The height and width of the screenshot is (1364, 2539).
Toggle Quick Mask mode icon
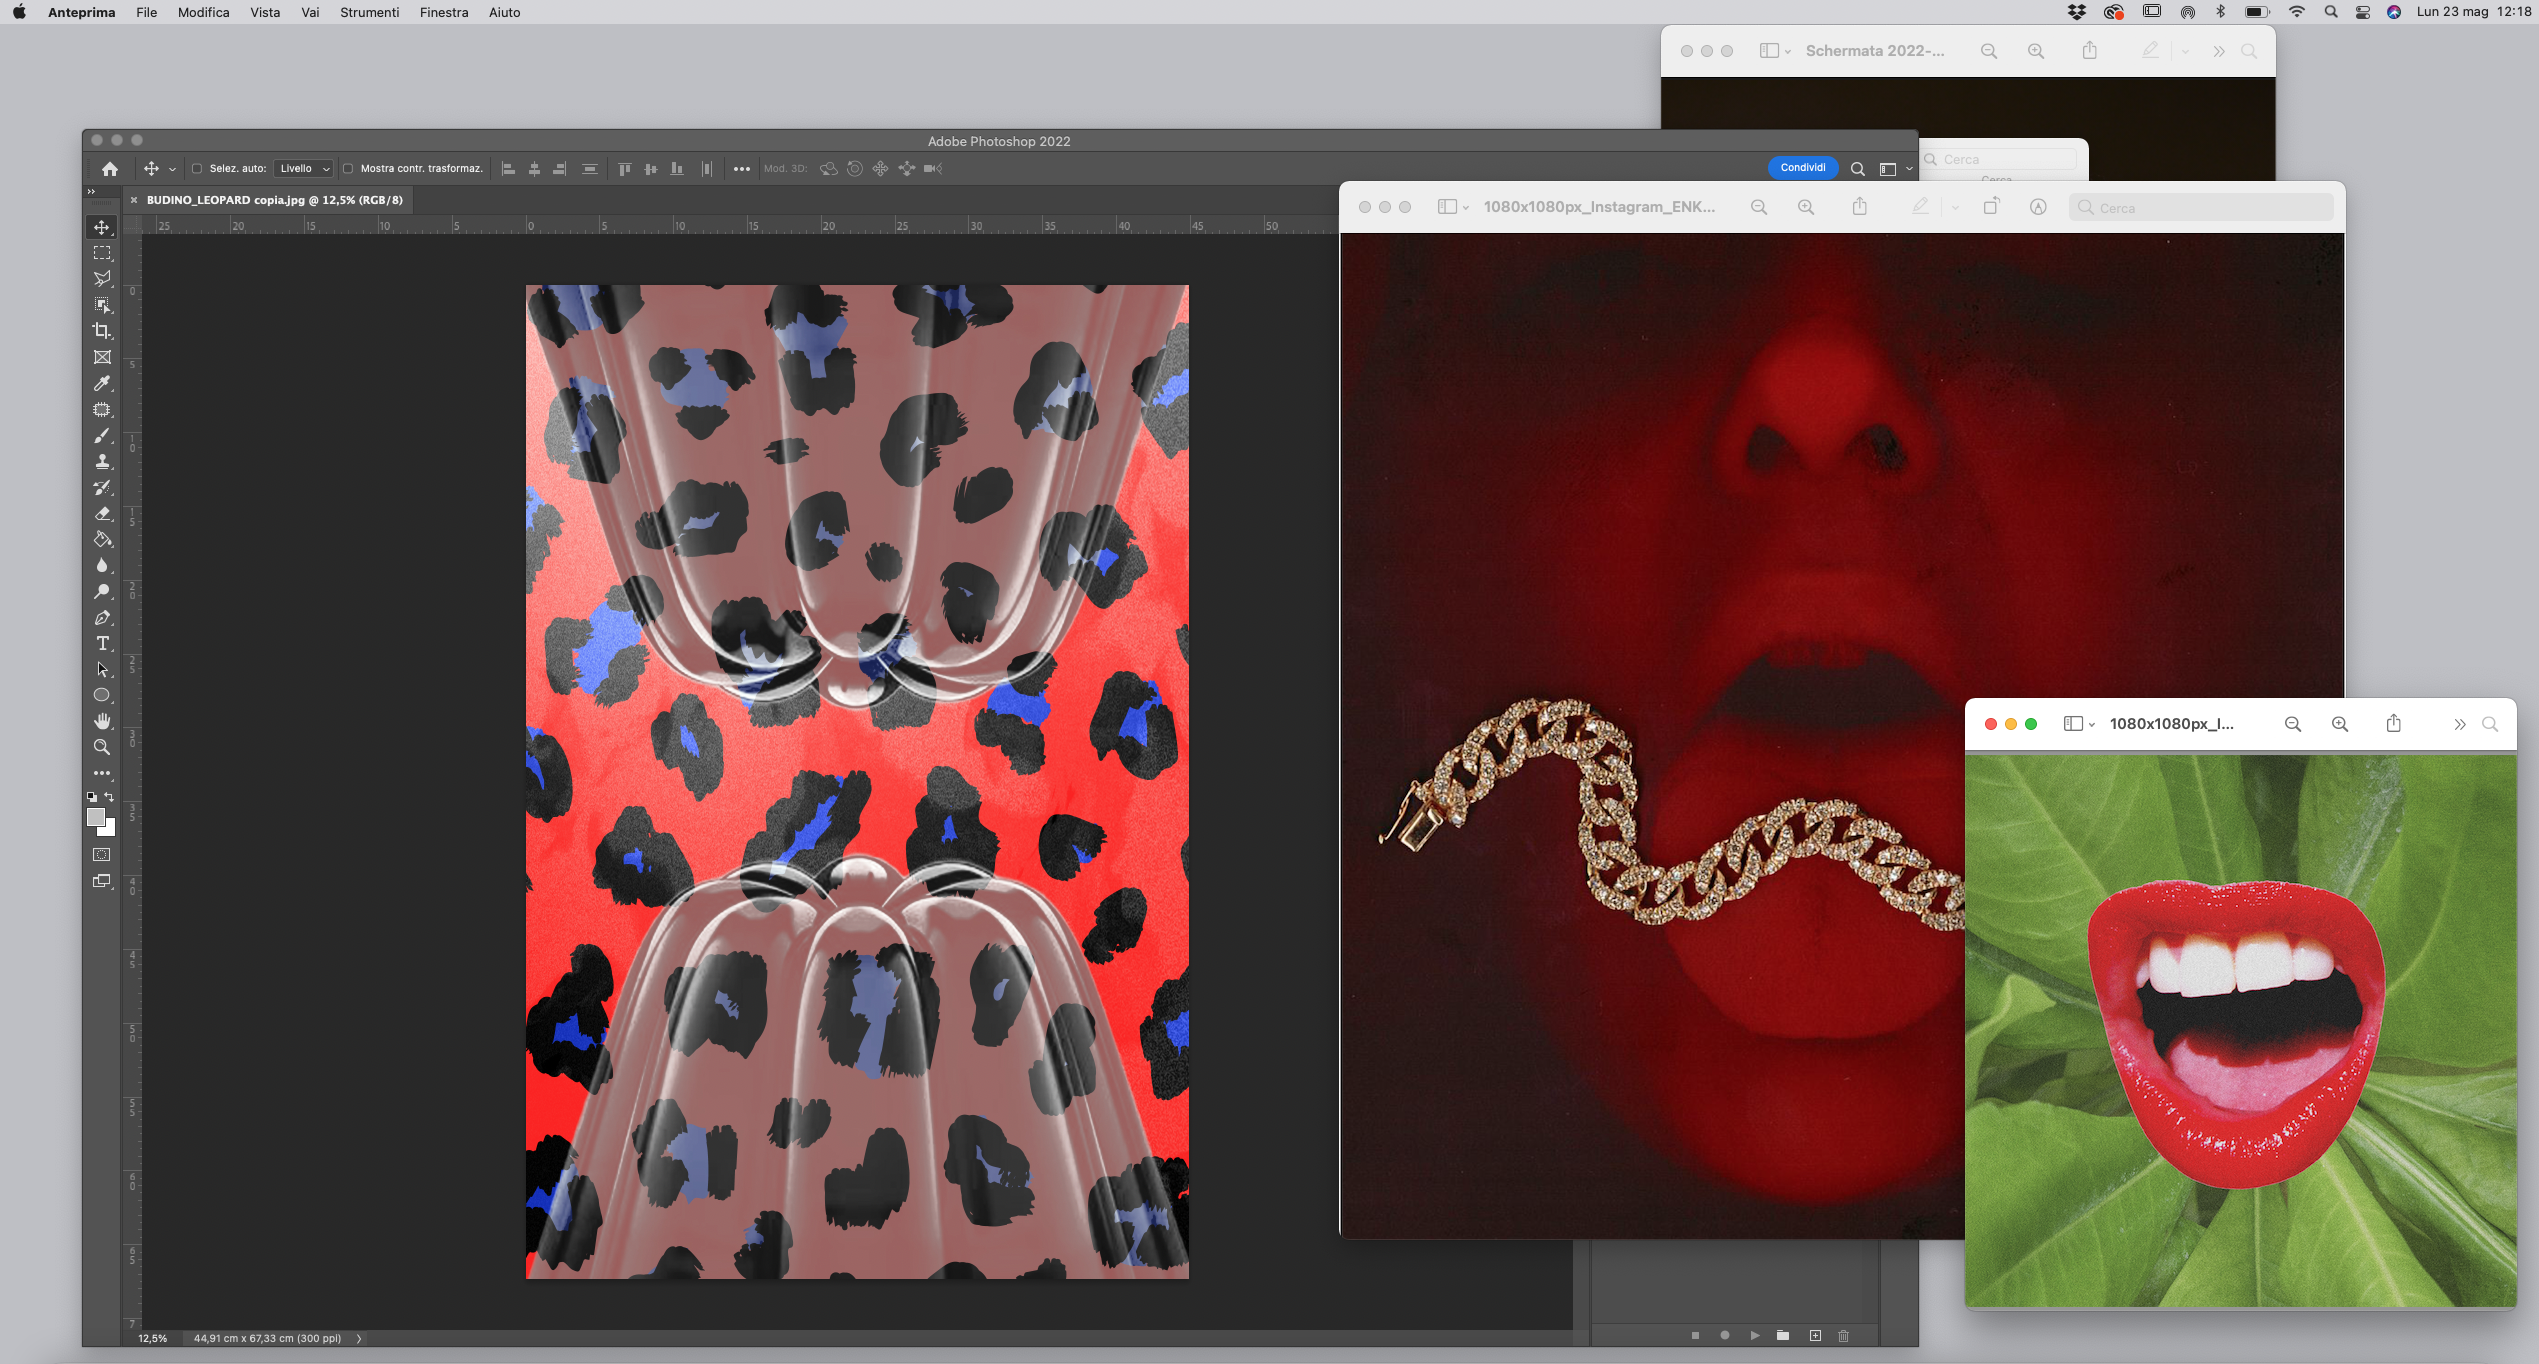[x=102, y=855]
